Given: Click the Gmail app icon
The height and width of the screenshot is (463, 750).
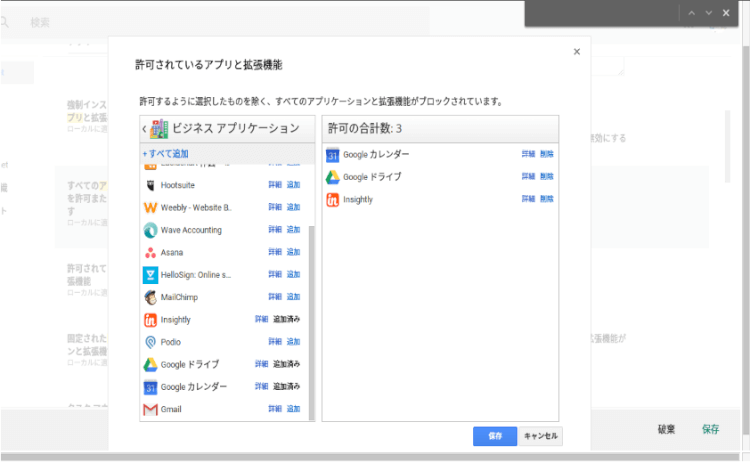Looking at the screenshot, I should point(150,409).
